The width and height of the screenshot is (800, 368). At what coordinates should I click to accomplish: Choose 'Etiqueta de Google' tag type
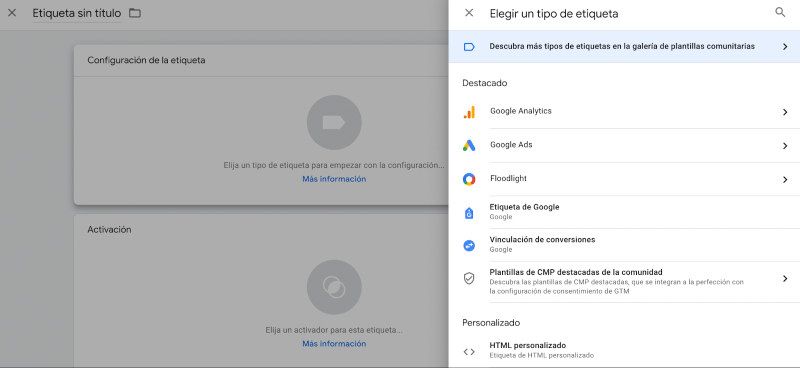click(624, 212)
